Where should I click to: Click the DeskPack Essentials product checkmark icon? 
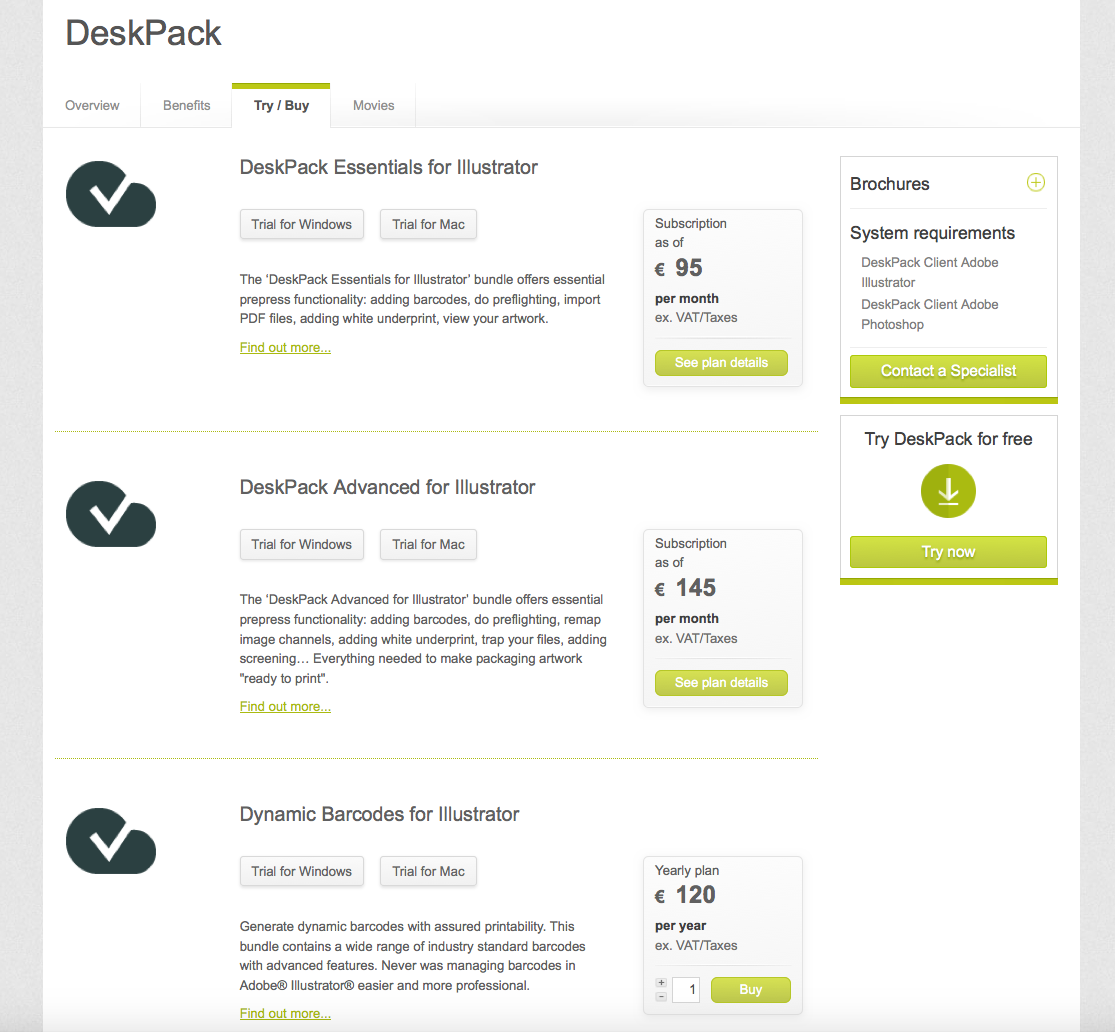click(110, 194)
